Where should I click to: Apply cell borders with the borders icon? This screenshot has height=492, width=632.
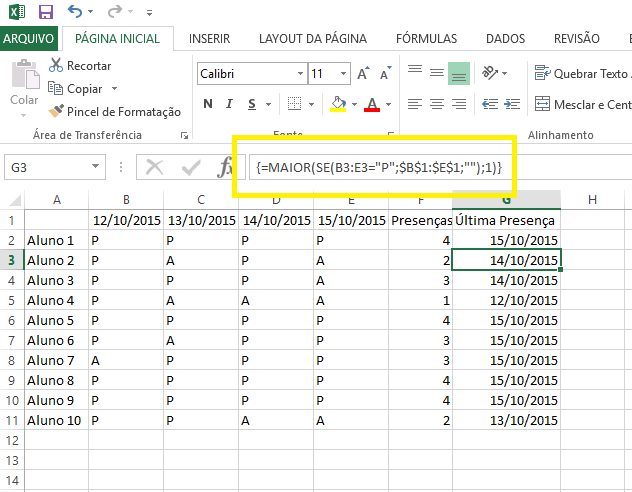pyautogui.click(x=294, y=104)
